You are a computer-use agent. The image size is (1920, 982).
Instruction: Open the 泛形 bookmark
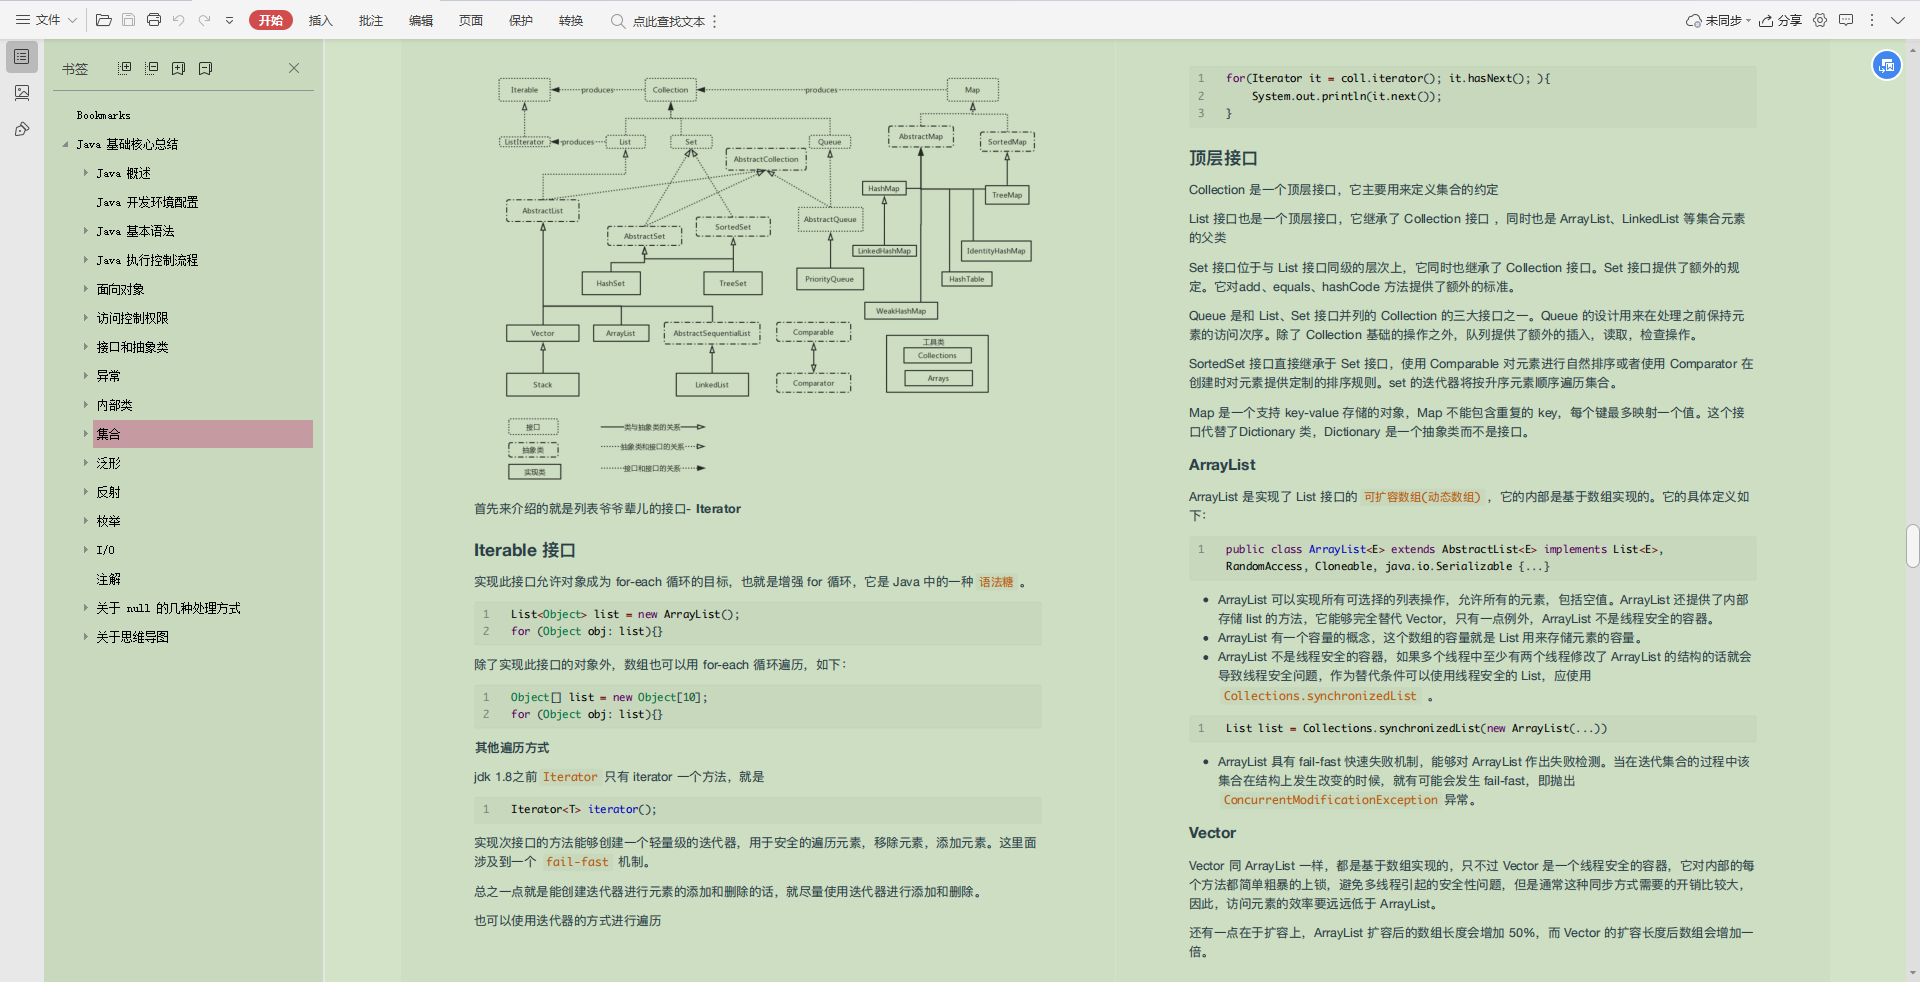108,463
